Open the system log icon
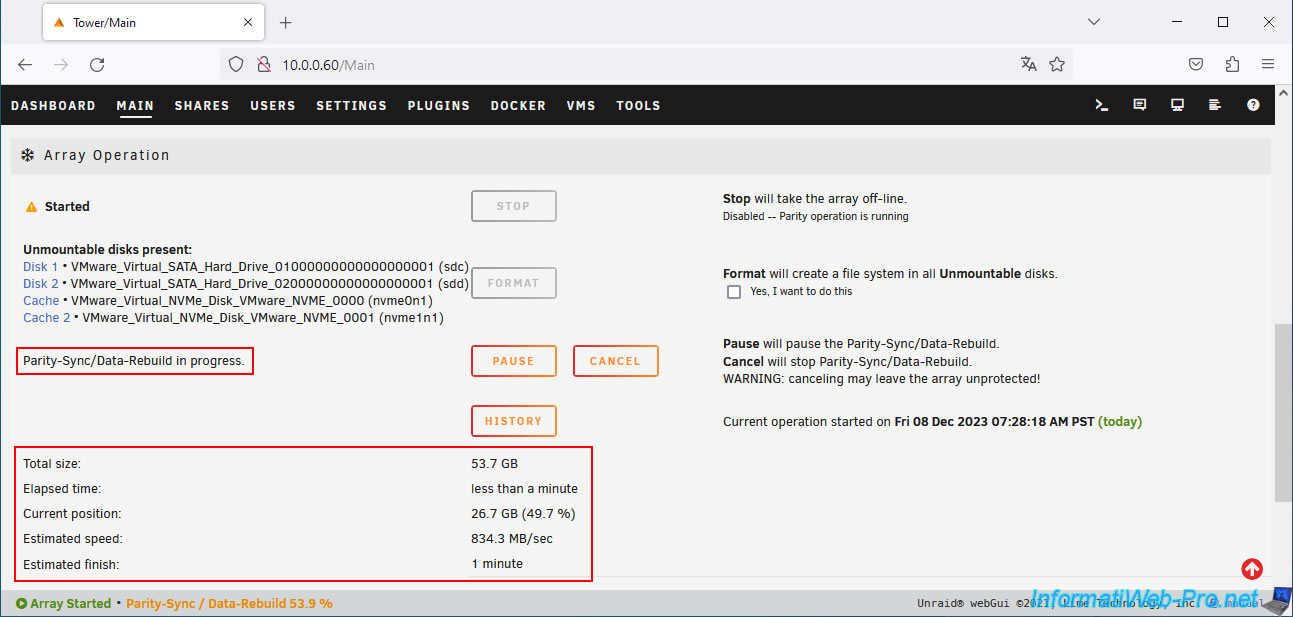 pyautogui.click(x=1215, y=105)
